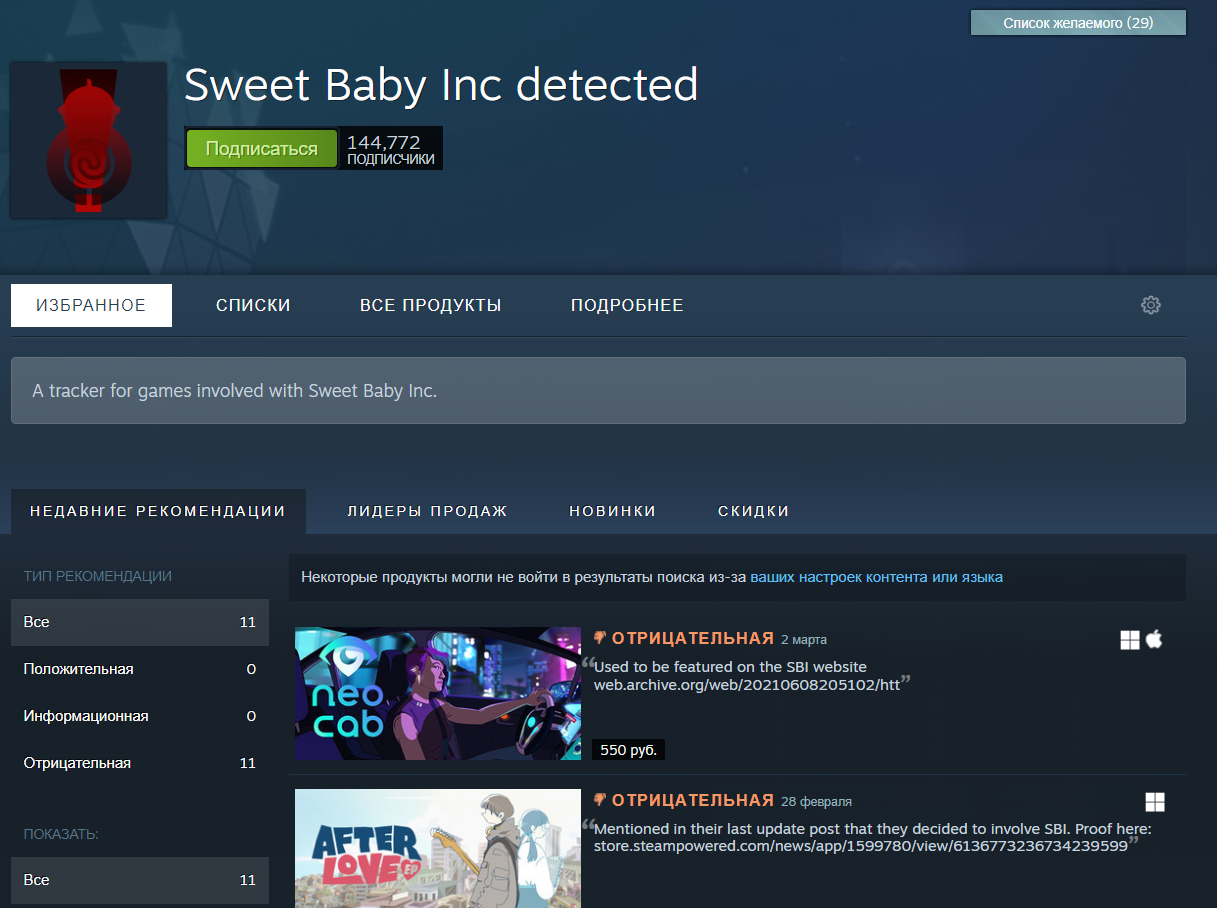Click the ТИП РЕКОМЕНДАЦИИ filter heading

pyautogui.click(x=98, y=576)
